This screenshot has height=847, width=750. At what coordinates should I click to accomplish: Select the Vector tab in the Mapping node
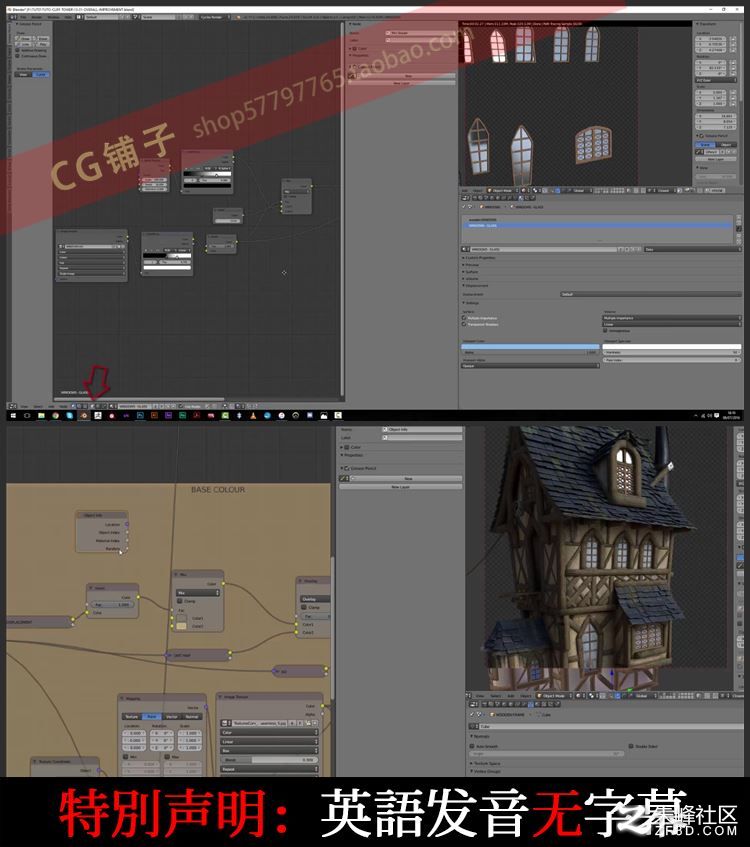point(172,717)
